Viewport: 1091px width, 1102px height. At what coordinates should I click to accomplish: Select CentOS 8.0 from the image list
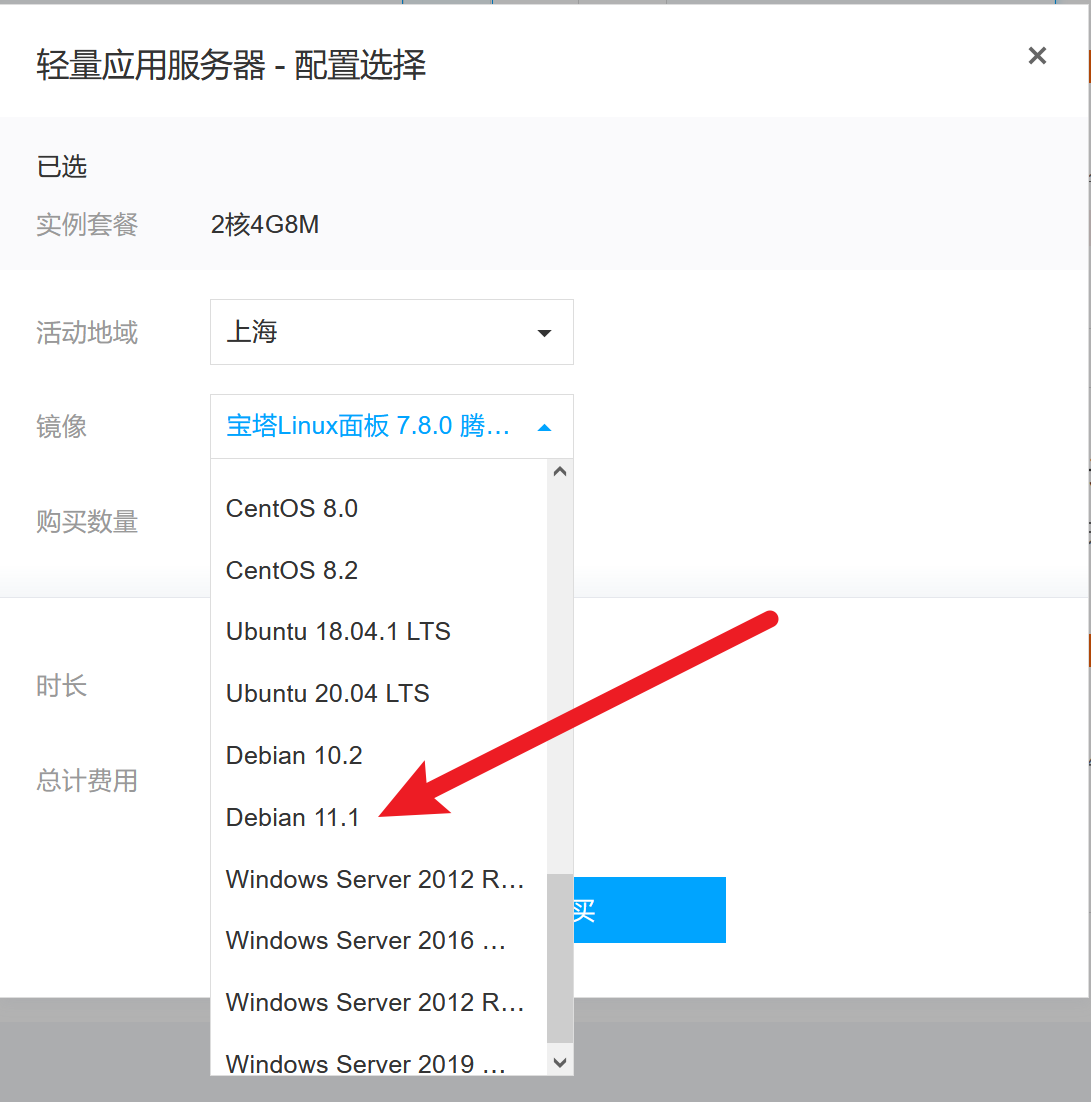(378, 508)
